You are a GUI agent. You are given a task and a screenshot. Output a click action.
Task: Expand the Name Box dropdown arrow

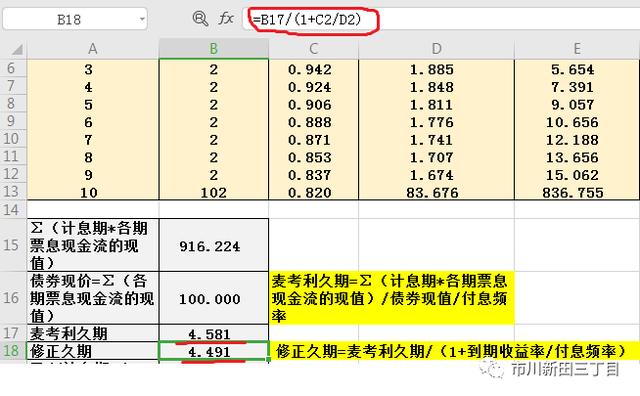coord(142,19)
